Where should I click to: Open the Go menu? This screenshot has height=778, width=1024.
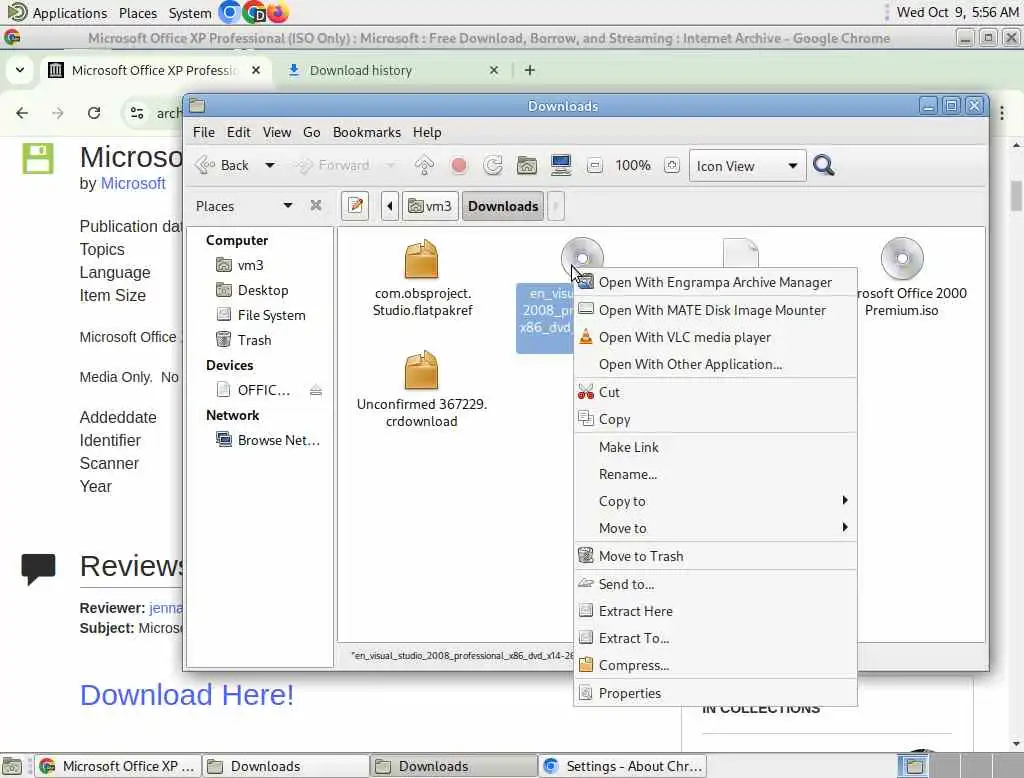(x=312, y=133)
